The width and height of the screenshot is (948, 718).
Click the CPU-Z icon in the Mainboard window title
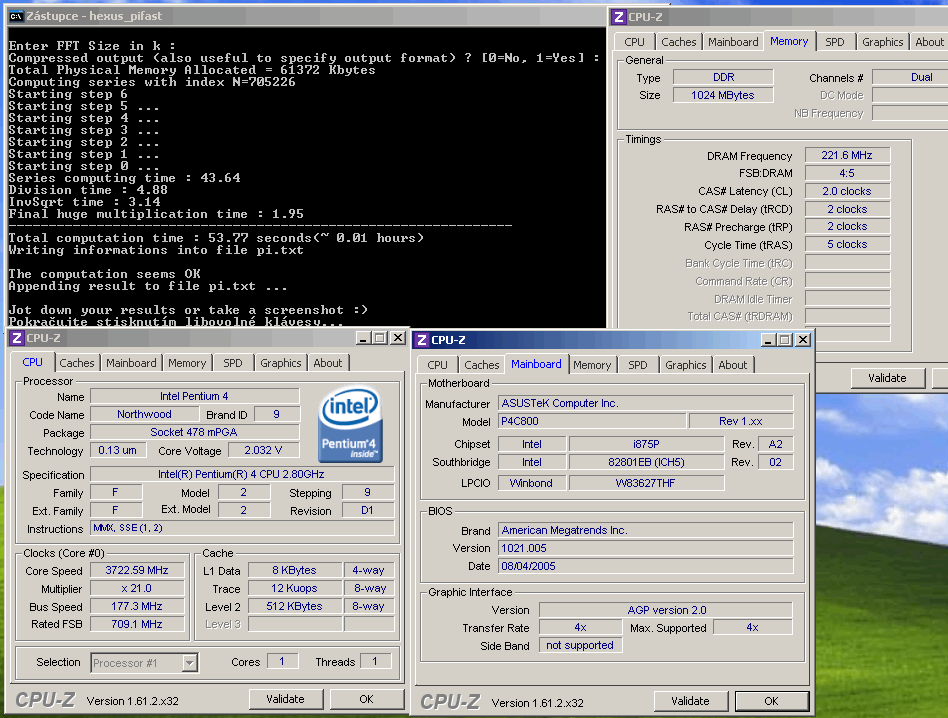(x=422, y=340)
